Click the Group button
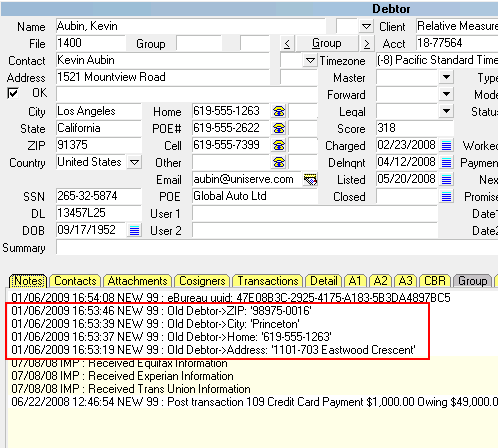498x448 pixels. (327, 43)
